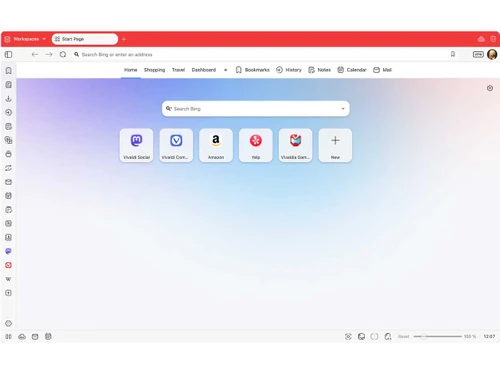Viewport: 500px width, 375px height.
Task: Toggle panel visibility from status bar left icon
Action: pos(9,337)
